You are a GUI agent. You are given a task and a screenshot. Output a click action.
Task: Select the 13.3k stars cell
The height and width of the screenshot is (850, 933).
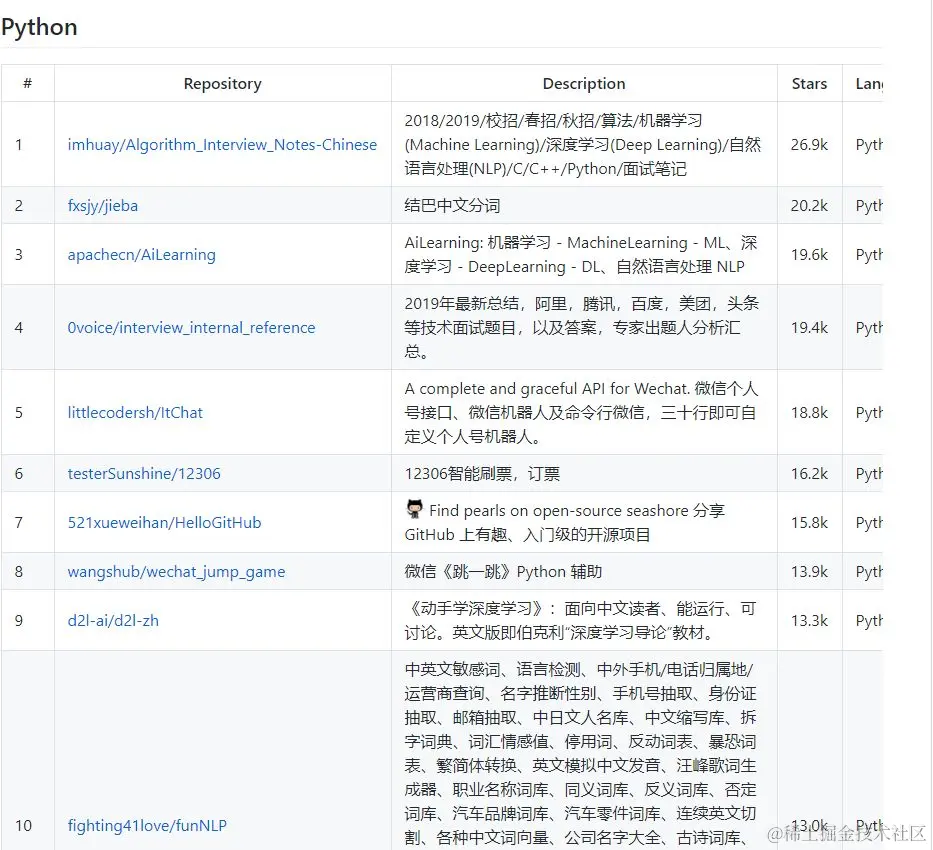(x=809, y=620)
